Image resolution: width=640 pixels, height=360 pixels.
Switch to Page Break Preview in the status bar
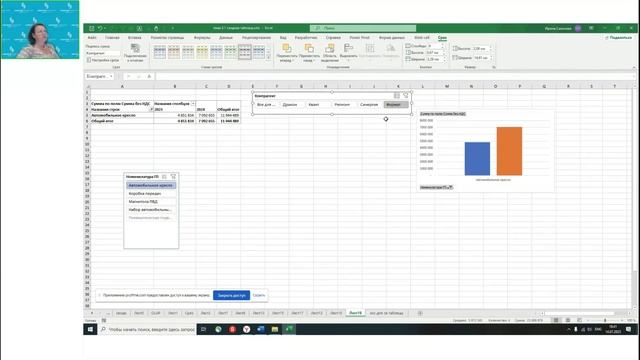click(579, 320)
